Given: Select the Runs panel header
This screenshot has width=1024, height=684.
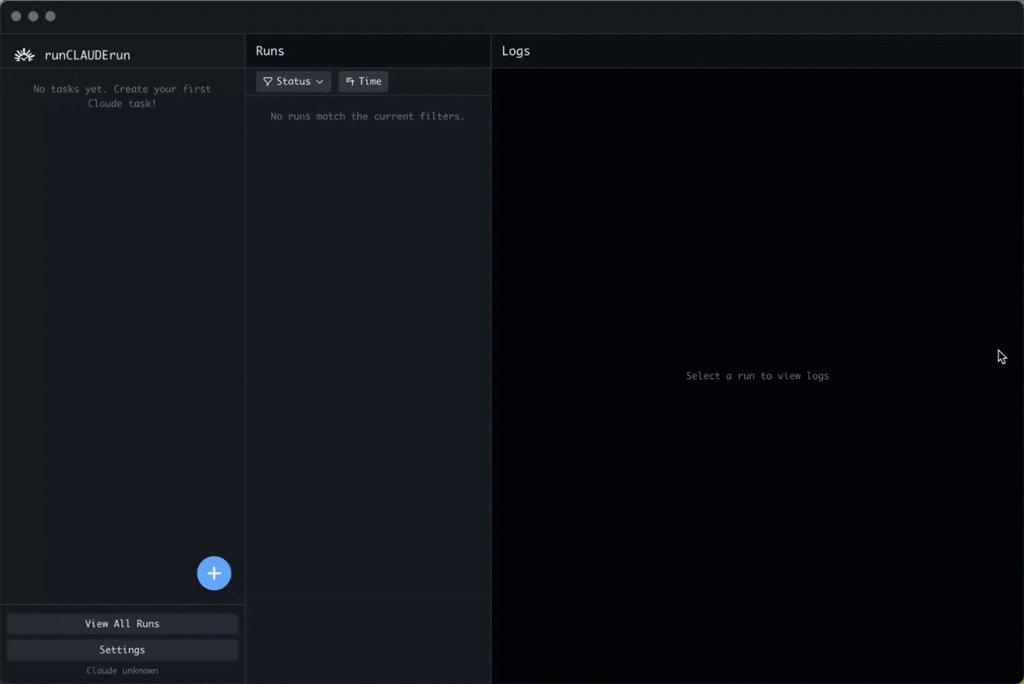Looking at the screenshot, I should pos(270,51).
